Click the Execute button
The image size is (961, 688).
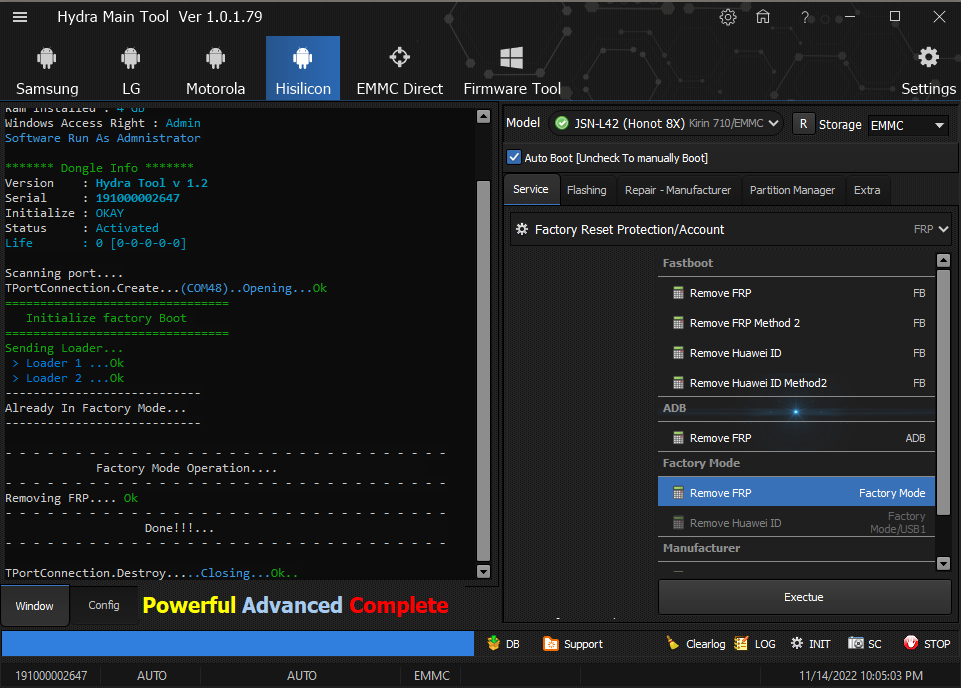pyautogui.click(x=804, y=597)
